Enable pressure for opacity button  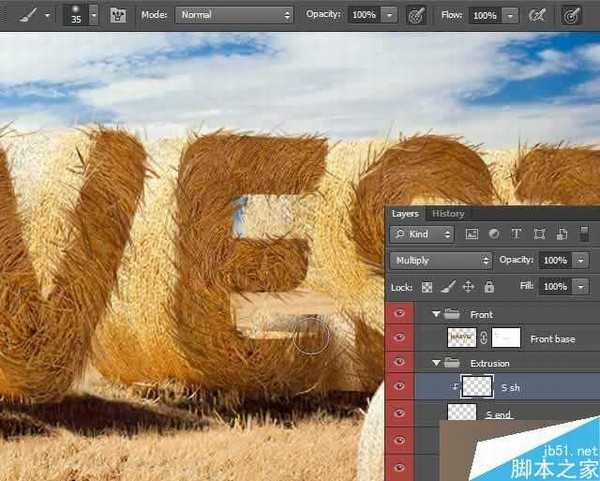(x=416, y=16)
